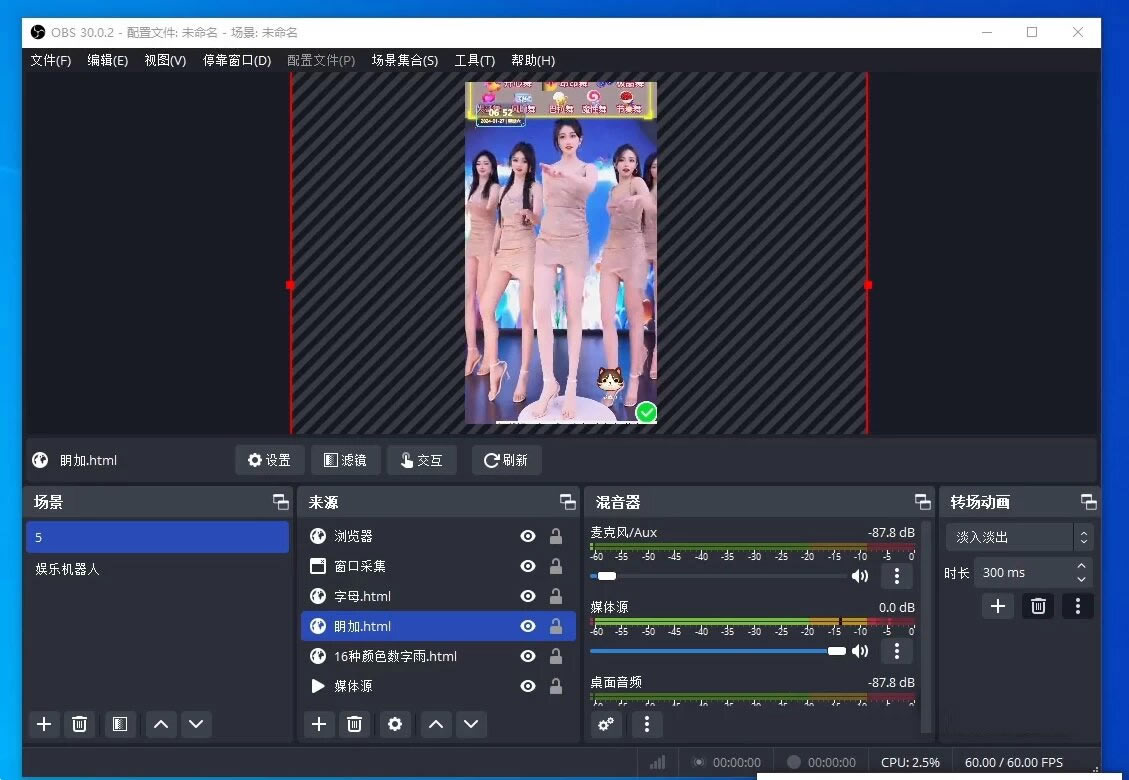Open the 工具(T) menu
The height and width of the screenshot is (780, 1129).
(x=474, y=60)
